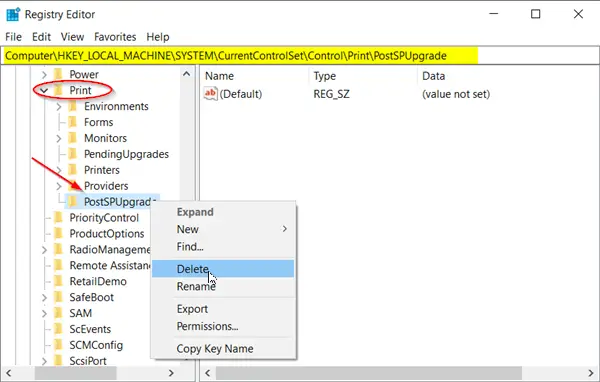Expand the Power key
The width and height of the screenshot is (600, 382).
tap(44, 74)
